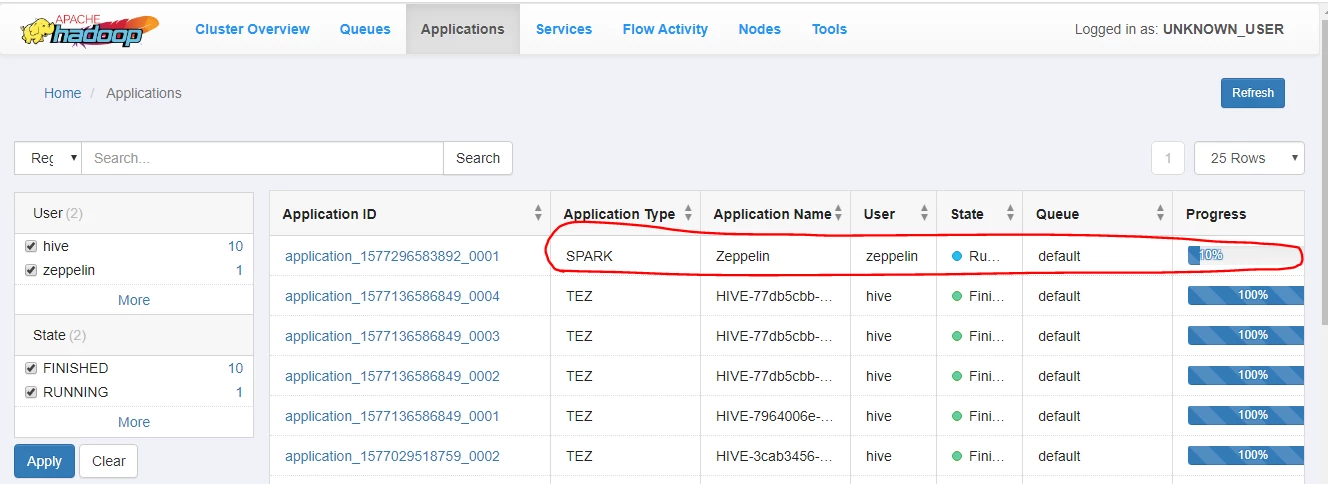Click green state dot of application_1577136586849_0003
This screenshot has width=1328, height=484.
click(957, 336)
